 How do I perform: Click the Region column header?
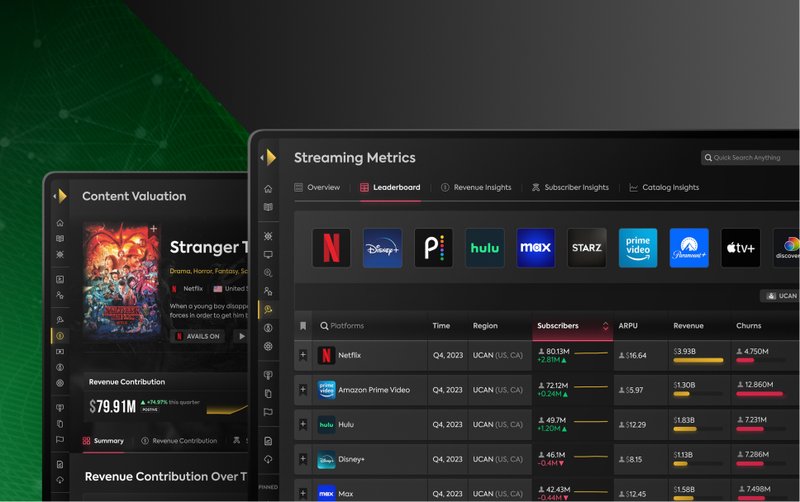(x=485, y=325)
